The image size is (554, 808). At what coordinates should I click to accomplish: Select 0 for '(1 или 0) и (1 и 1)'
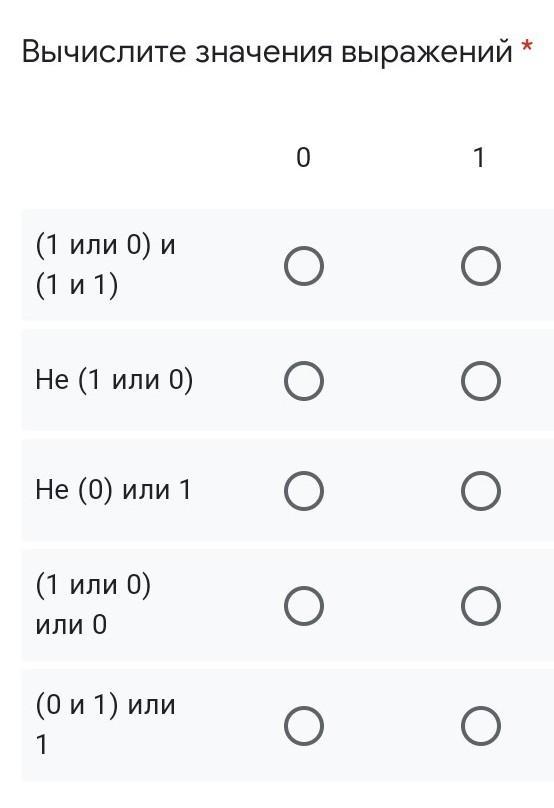pyautogui.click(x=304, y=266)
